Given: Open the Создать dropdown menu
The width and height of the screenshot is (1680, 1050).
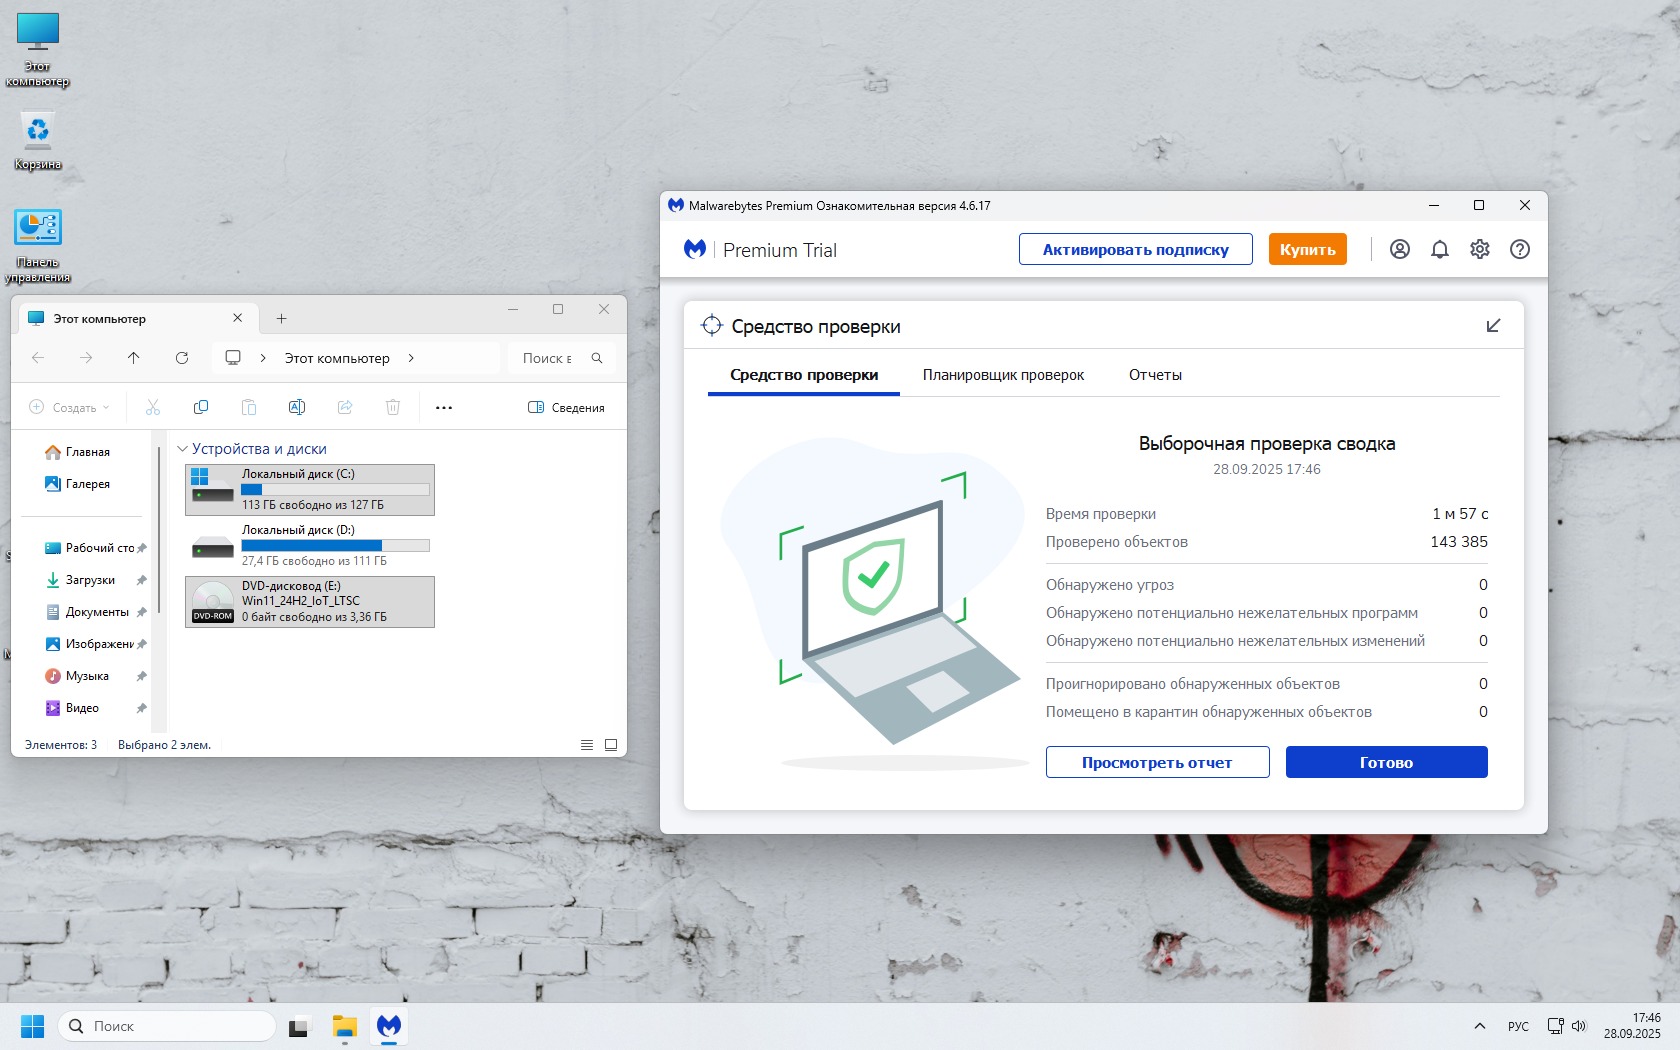Looking at the screenshot, I should tap(70, 408).
